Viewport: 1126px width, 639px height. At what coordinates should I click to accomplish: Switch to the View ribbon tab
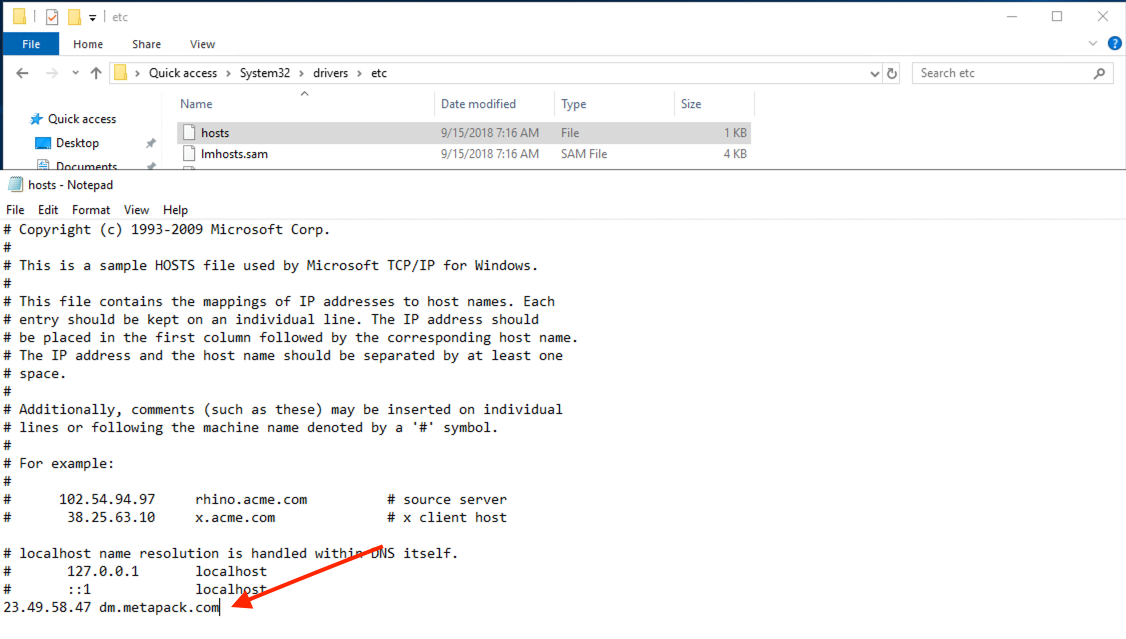point(202,44)
